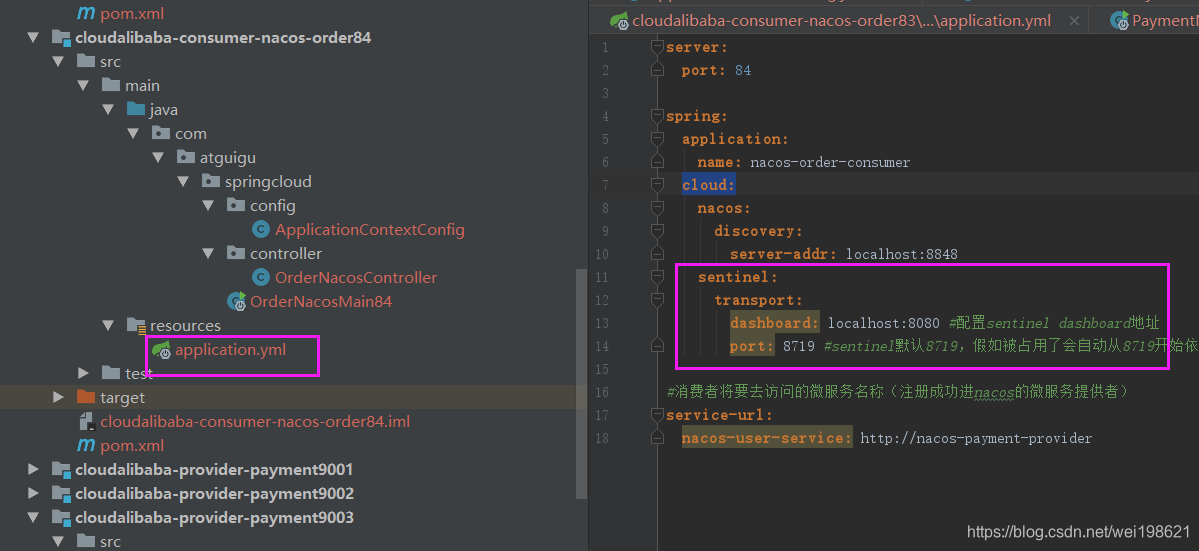The width and height of the screenshot is (1199, 551).
Task: Expand the target folder arrow
Action: coord(58,397)
